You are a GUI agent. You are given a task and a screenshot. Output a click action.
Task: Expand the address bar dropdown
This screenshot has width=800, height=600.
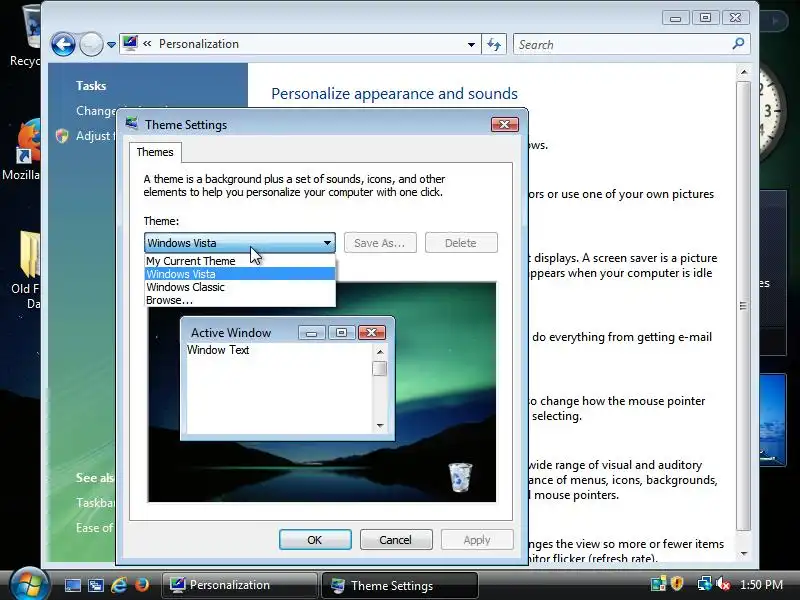[471, 44]
